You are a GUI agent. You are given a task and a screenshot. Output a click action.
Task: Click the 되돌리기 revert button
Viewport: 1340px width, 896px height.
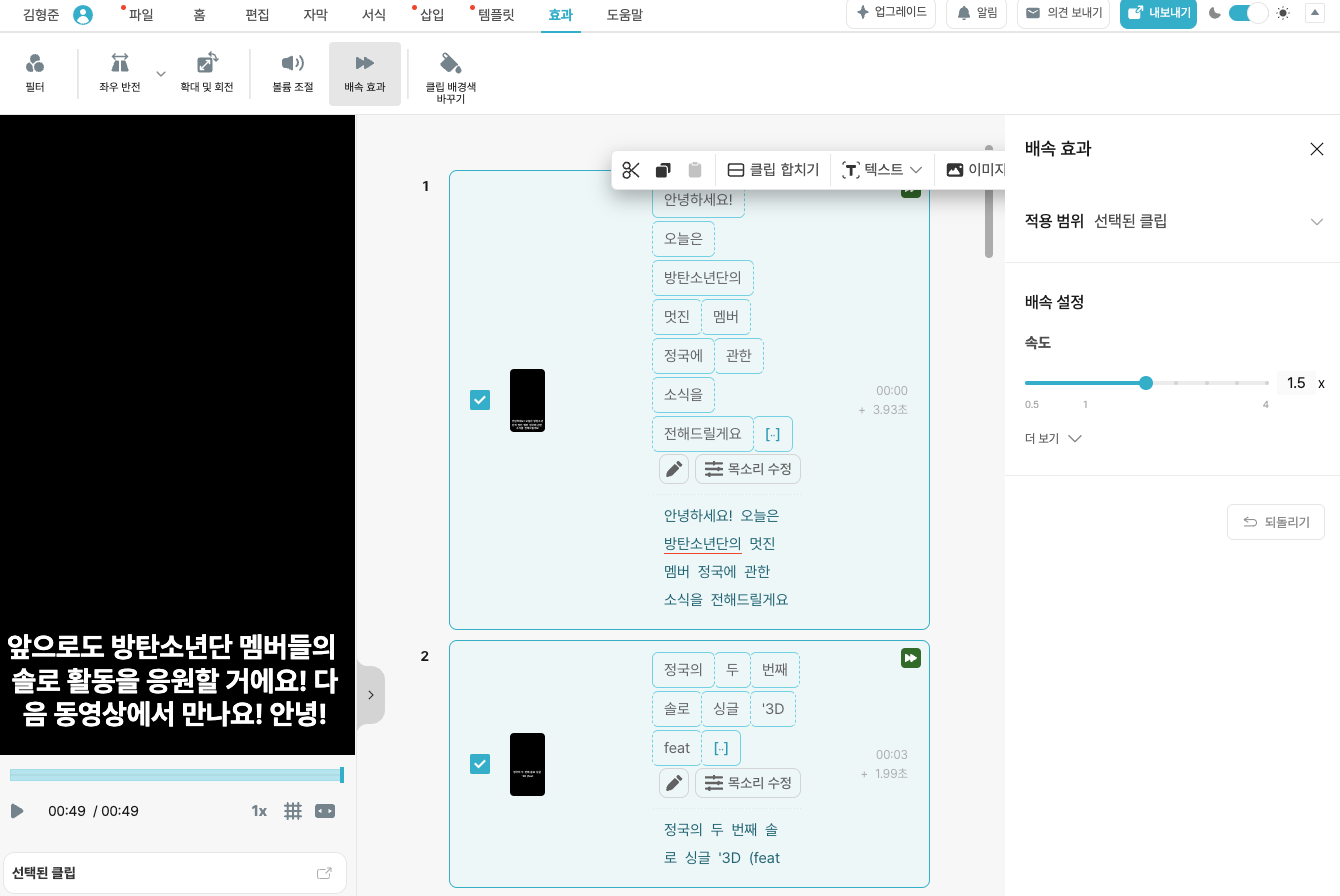pyautogui.click(x=1276, y=522)
